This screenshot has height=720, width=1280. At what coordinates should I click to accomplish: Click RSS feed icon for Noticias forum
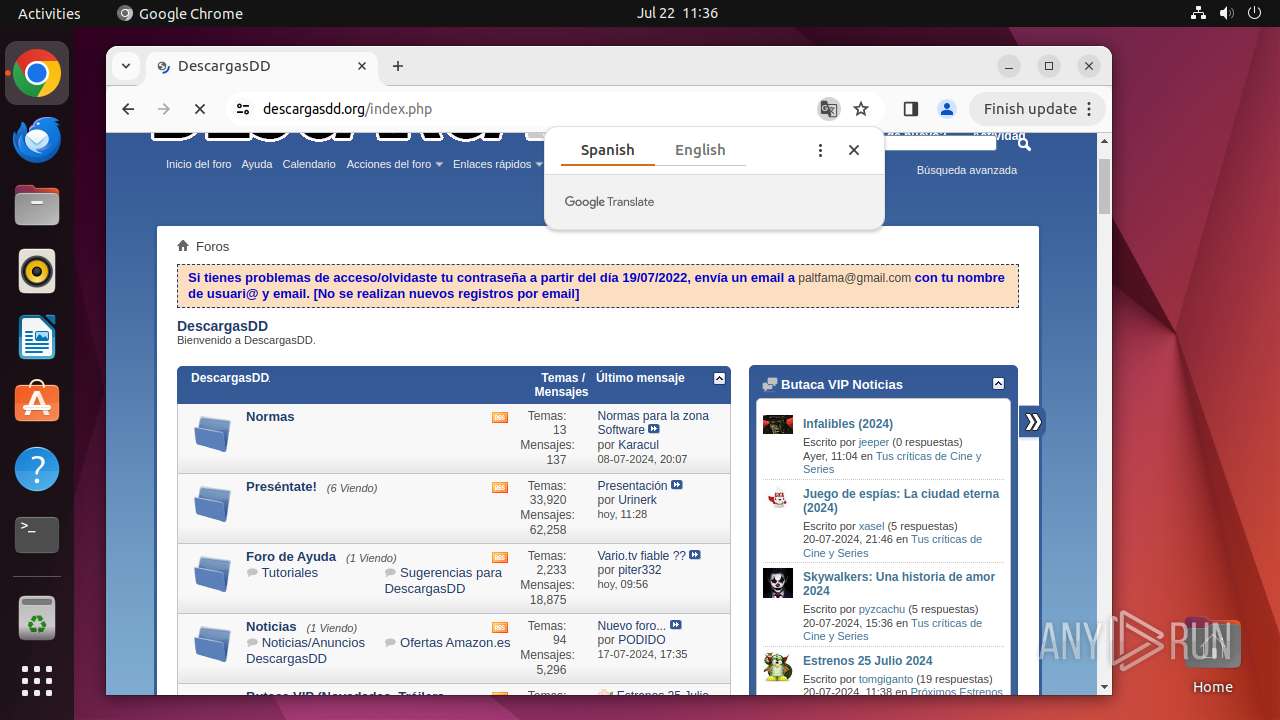tap(500, 628)
